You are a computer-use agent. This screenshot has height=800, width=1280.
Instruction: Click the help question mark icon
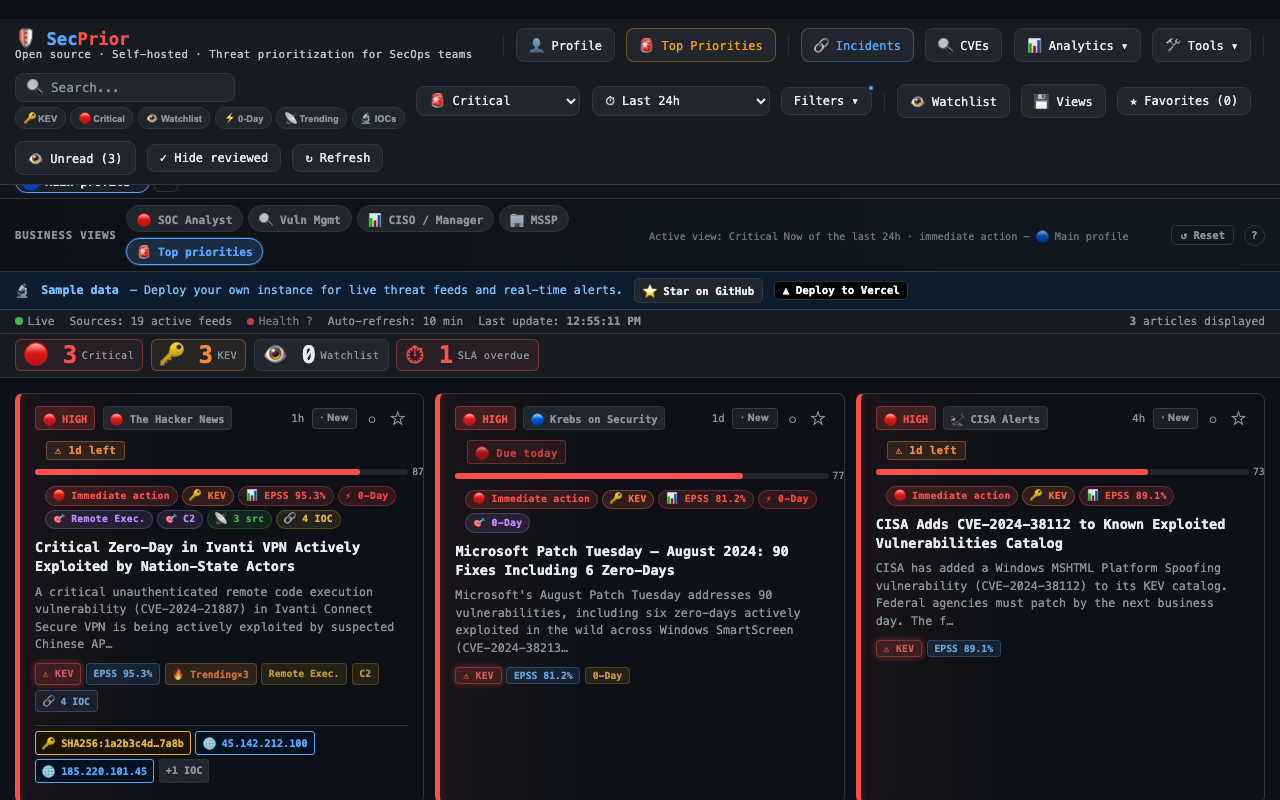(1254, 235)
